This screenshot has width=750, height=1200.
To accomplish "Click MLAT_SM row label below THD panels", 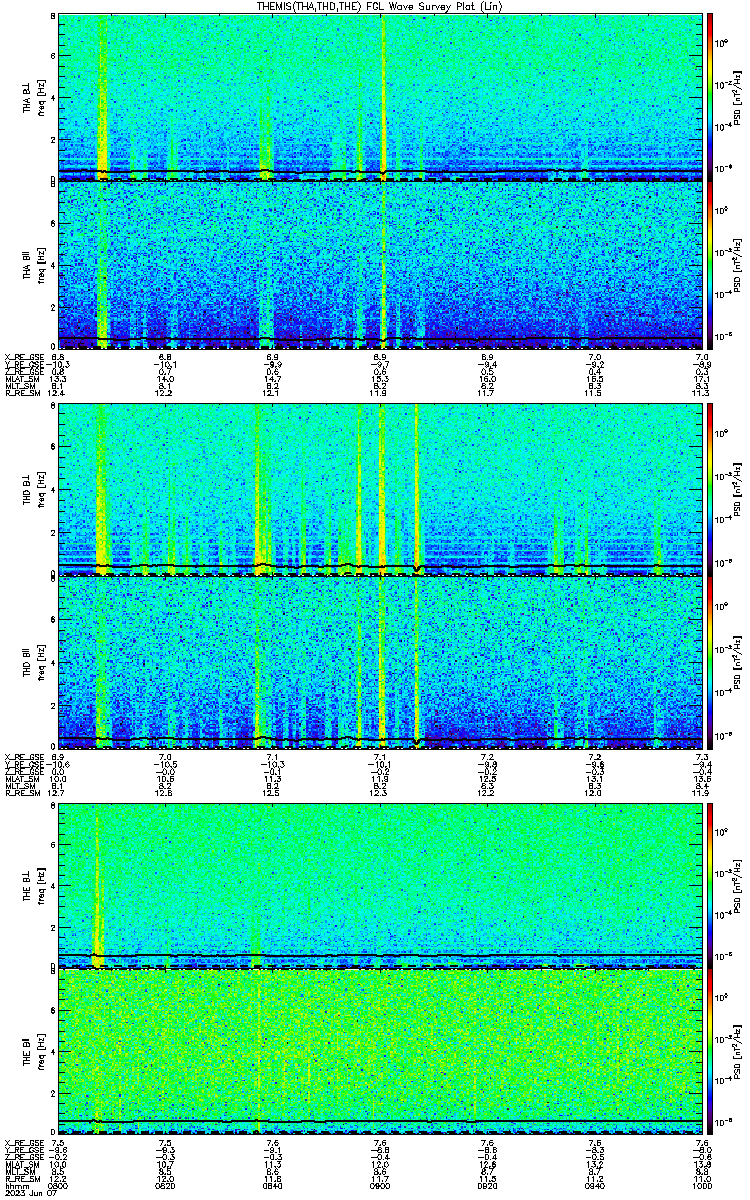I will coord(20,779).
